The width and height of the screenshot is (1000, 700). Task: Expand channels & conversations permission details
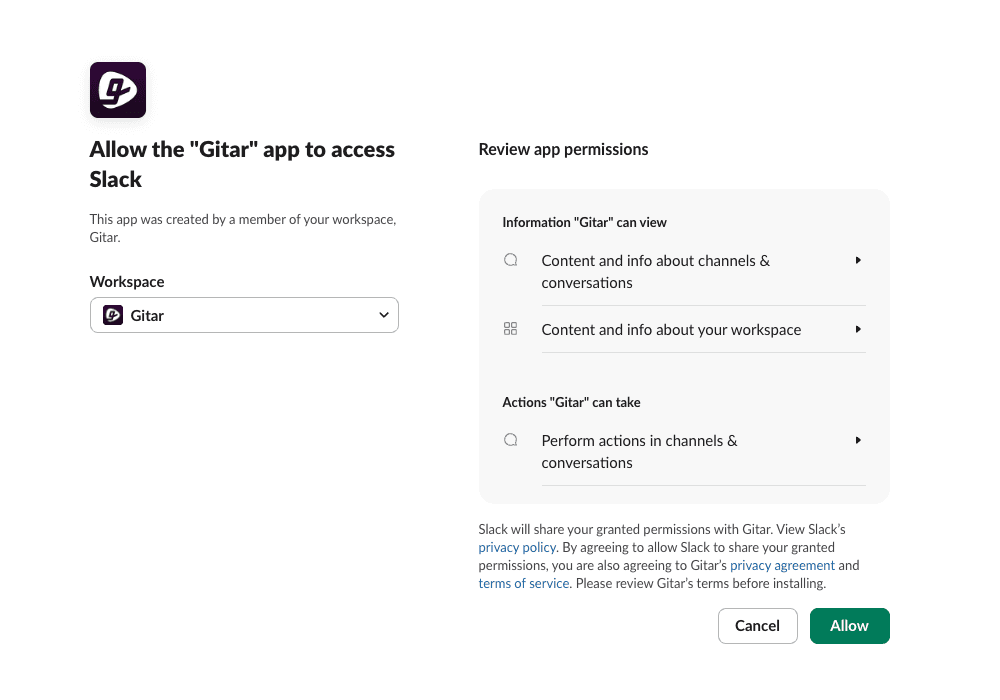tap(858, 259)
